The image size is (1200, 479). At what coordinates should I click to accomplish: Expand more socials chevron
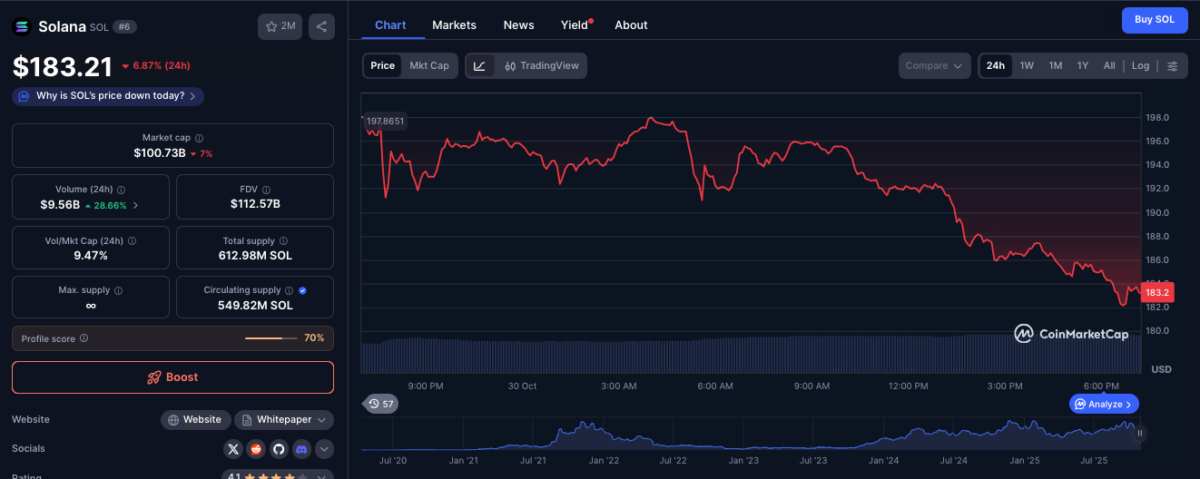point(324,449)
